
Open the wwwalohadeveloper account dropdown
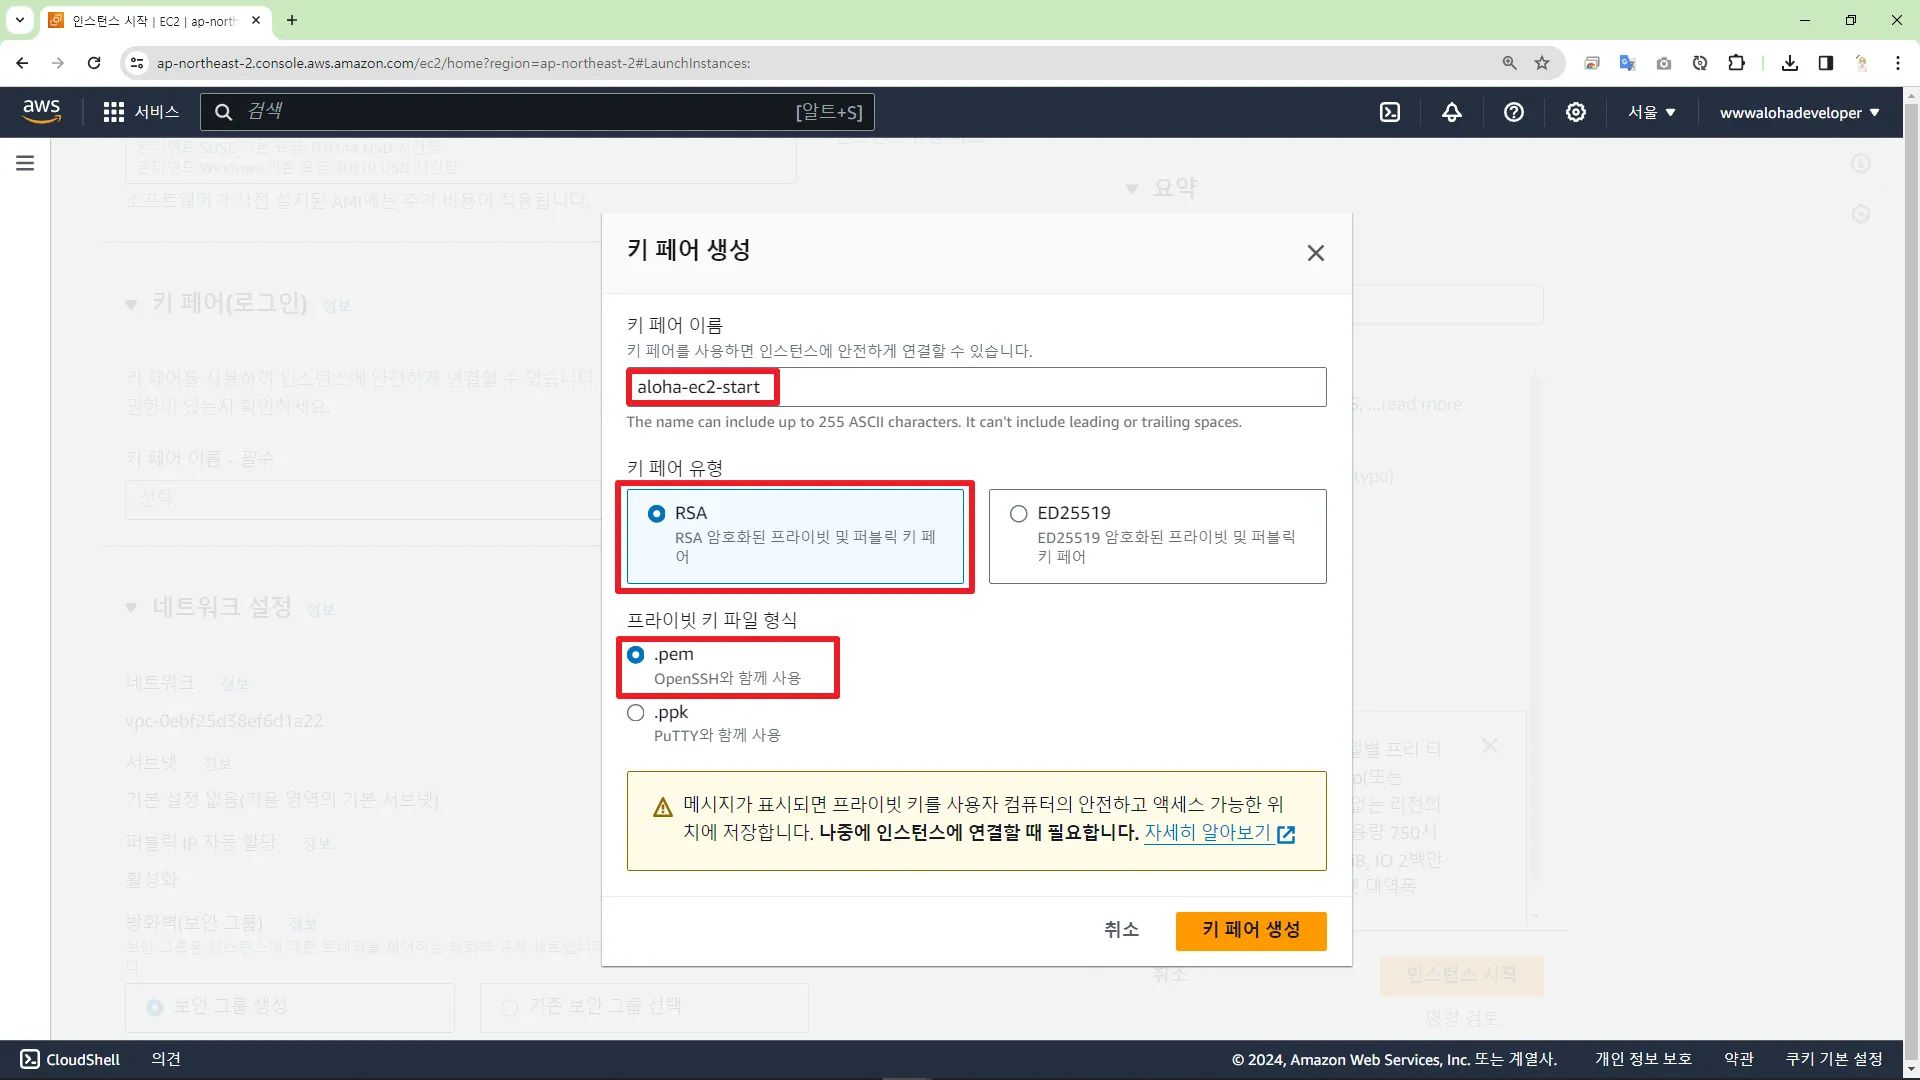1799,112
